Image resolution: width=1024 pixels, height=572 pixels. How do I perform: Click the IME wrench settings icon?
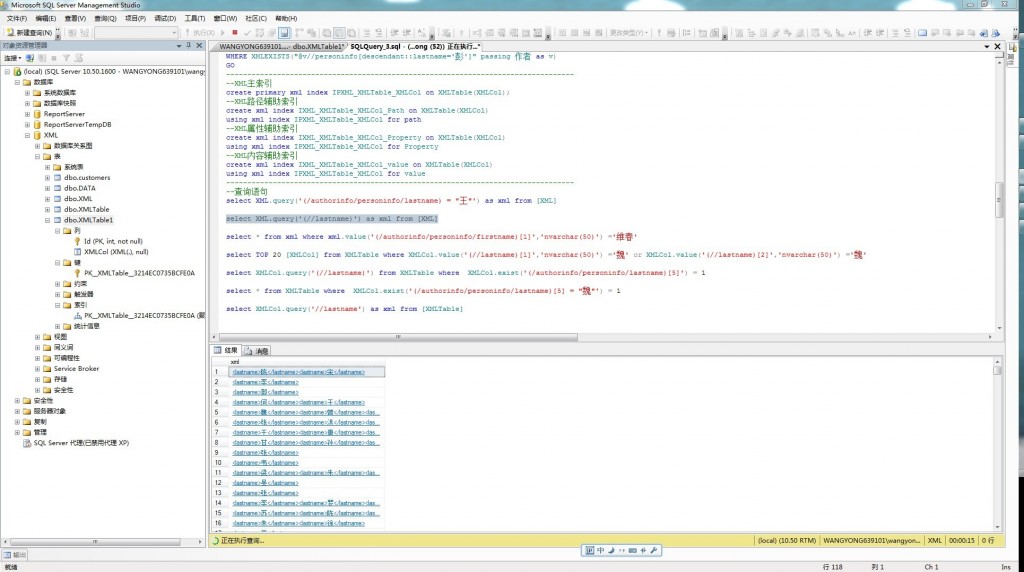[654, 550]
